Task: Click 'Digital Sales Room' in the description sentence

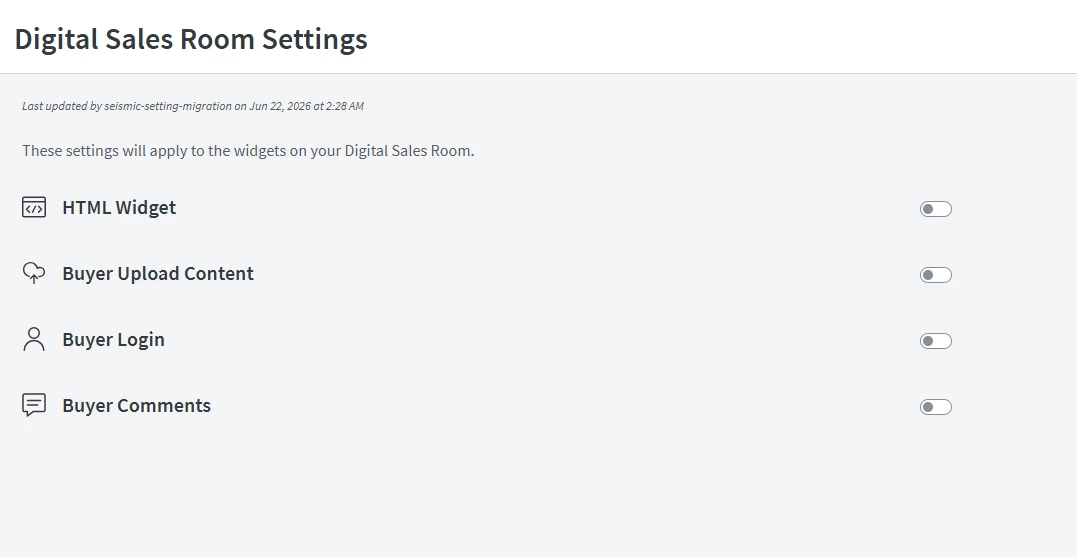Action: (408, 150)
